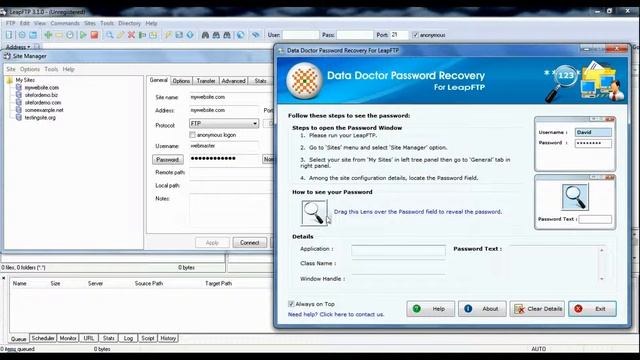
Task: Select testingsite.org in the site tree
Action: pos(40,118)
